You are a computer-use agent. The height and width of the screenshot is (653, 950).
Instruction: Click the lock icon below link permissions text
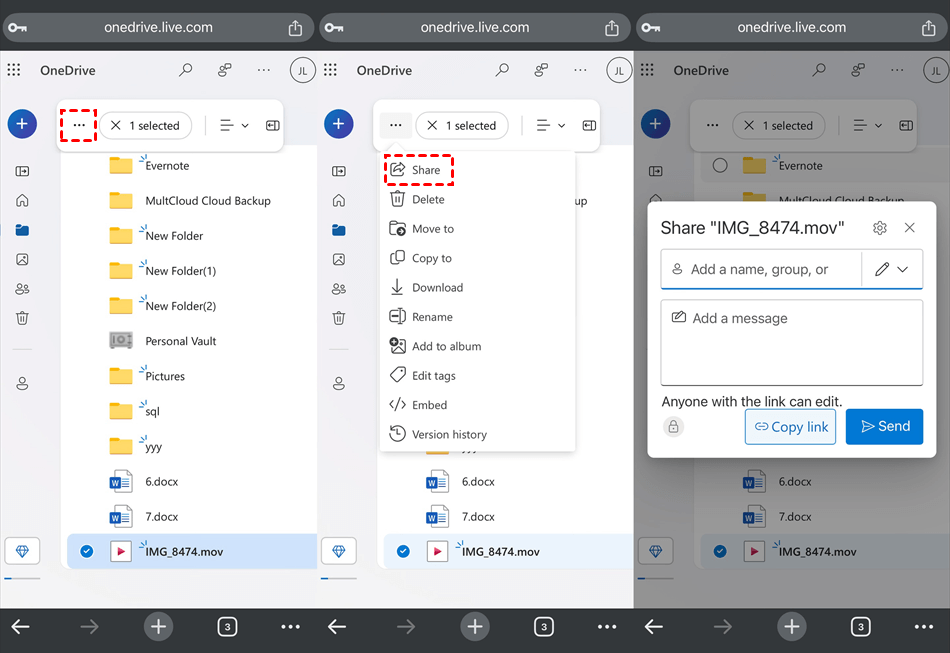point(673,427)
